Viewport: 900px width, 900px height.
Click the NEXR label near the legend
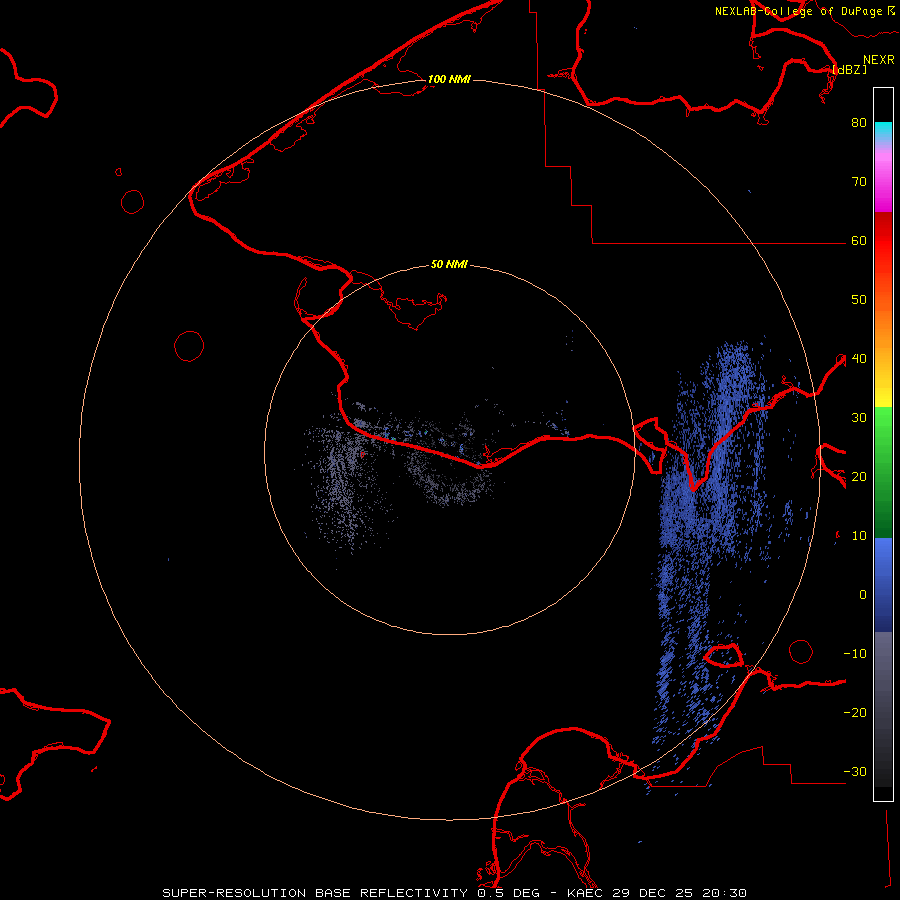click(x=879, y=60)
